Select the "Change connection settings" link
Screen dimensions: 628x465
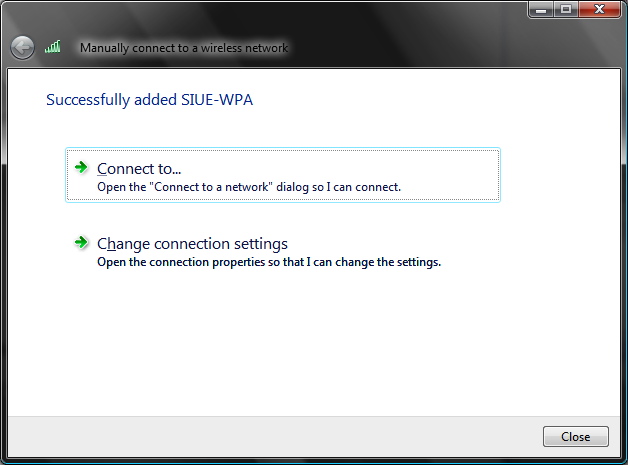(192, 243)
